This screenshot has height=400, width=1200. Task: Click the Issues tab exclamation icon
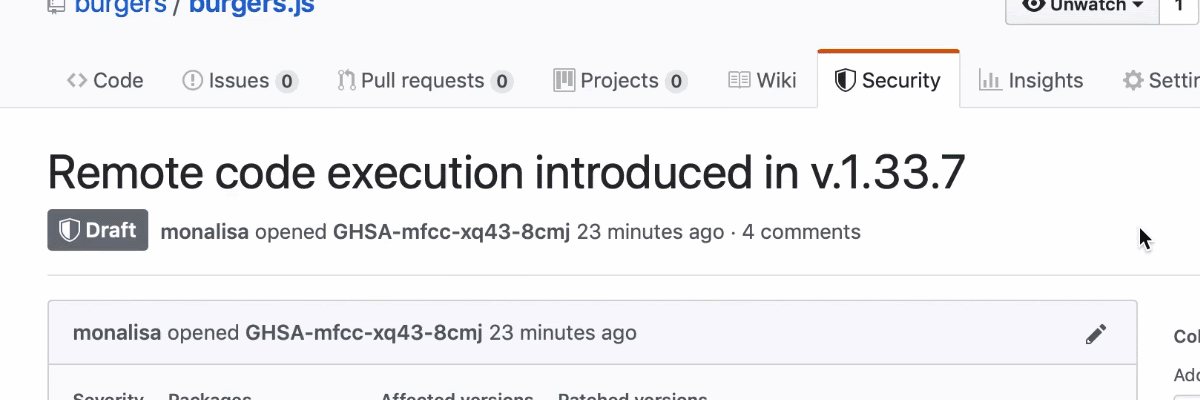tap(192, 81)
